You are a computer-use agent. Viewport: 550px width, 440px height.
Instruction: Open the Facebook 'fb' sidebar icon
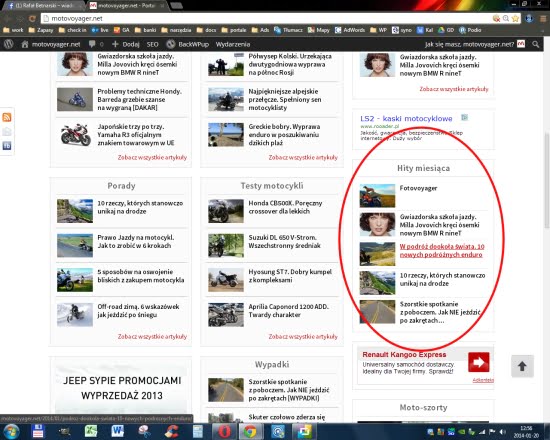coord(7,146)
